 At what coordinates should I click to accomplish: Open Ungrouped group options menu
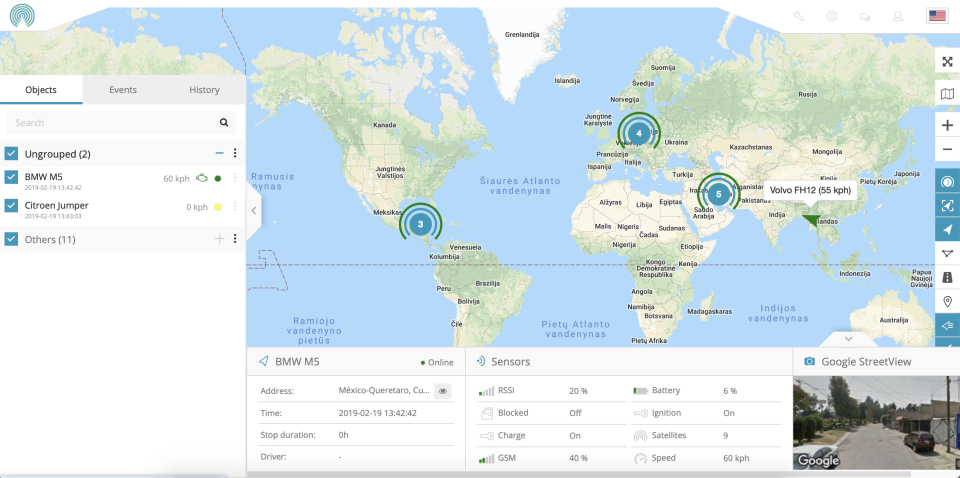click(x=235, y=153)
